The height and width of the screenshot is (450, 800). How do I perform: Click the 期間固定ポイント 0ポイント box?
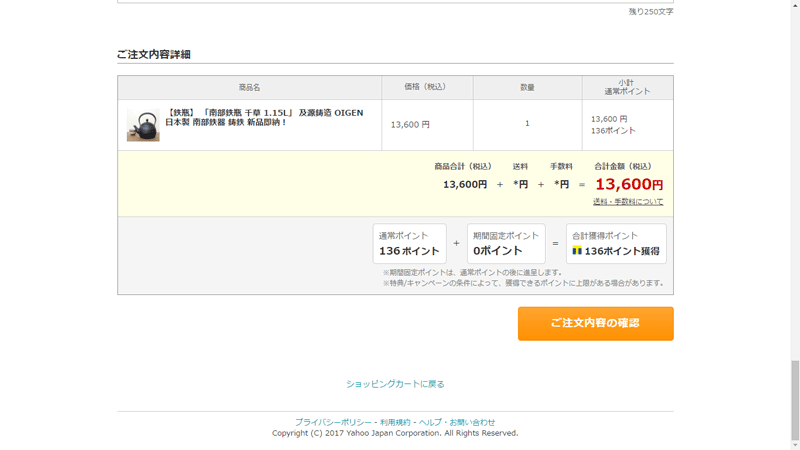(x=506, y=243)
